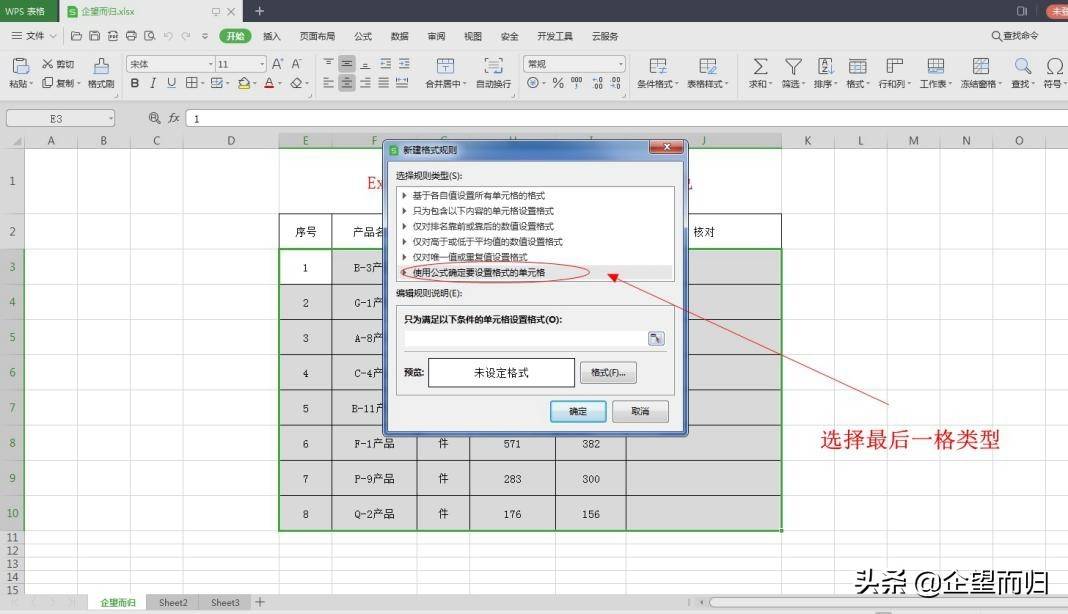
Task: Click the add new sheet plus button
Action: tap(260, 602)
